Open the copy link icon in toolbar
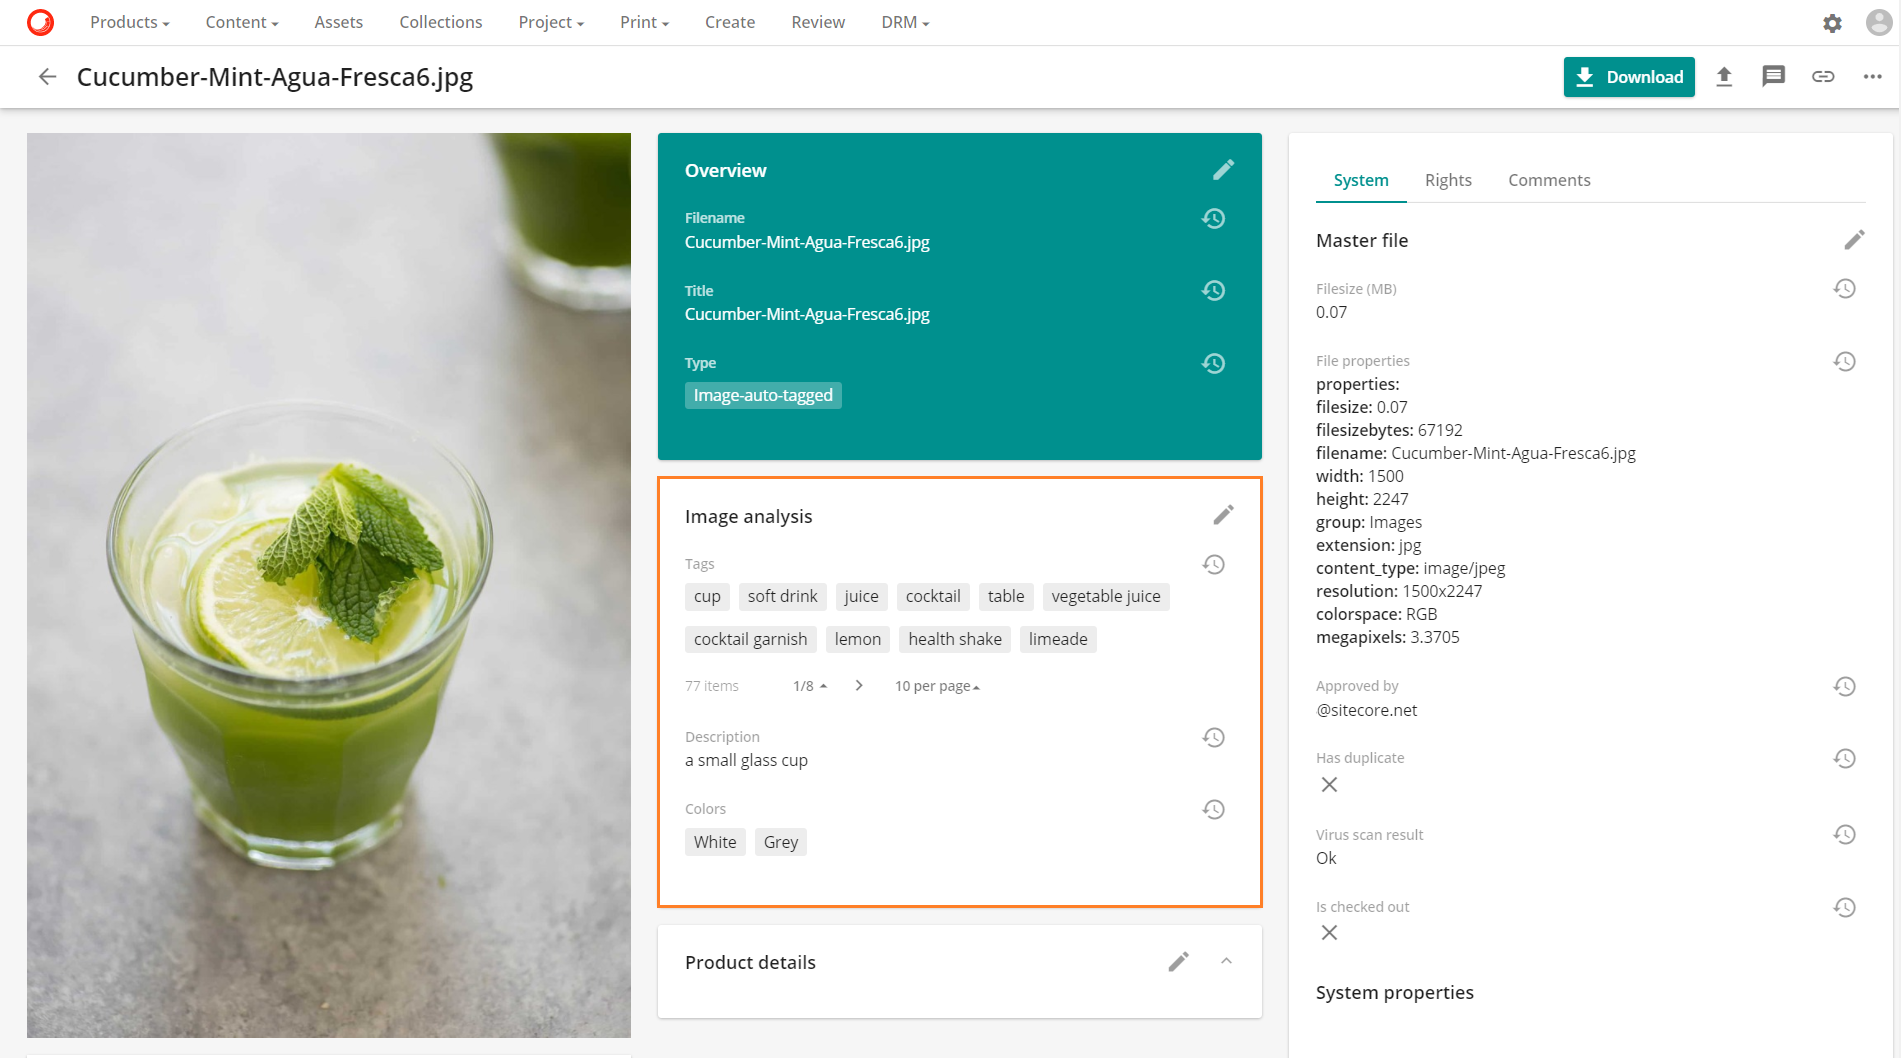This screenshot has width=1901, height=1058. click(x=1823, y=76)
